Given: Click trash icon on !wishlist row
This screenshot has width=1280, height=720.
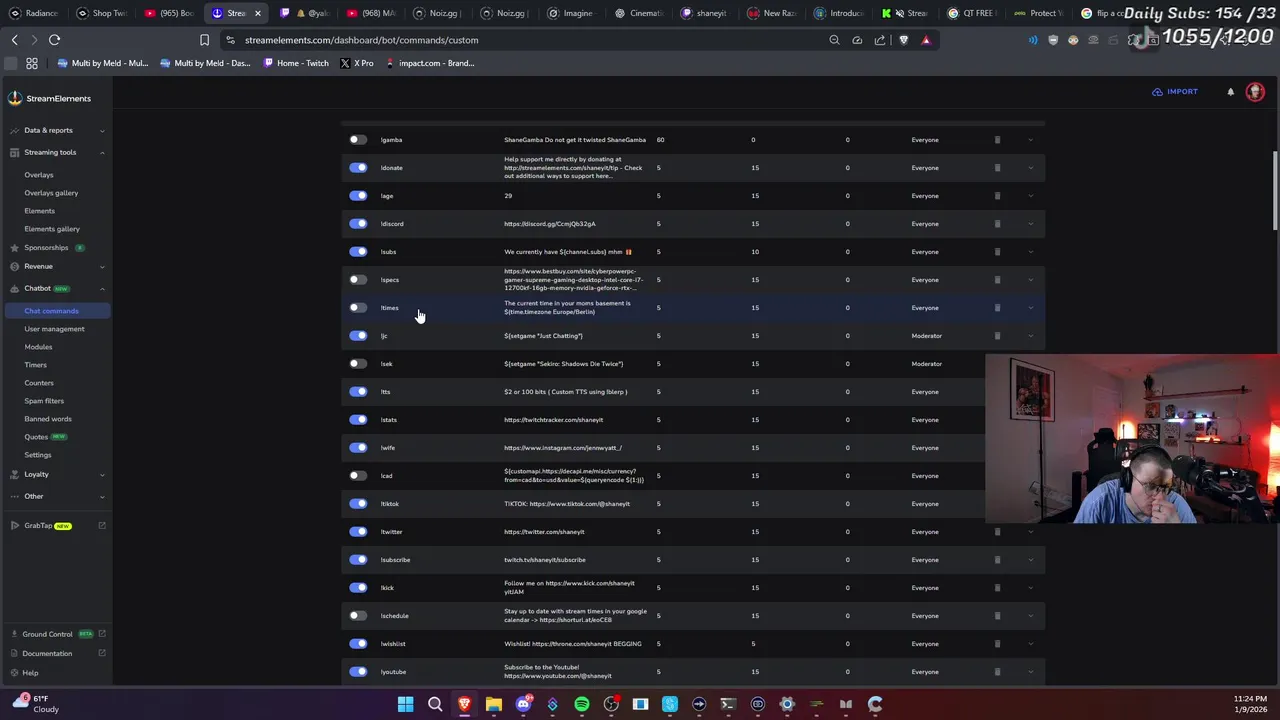Looking at the screenshot, I should tap(997, 644).
